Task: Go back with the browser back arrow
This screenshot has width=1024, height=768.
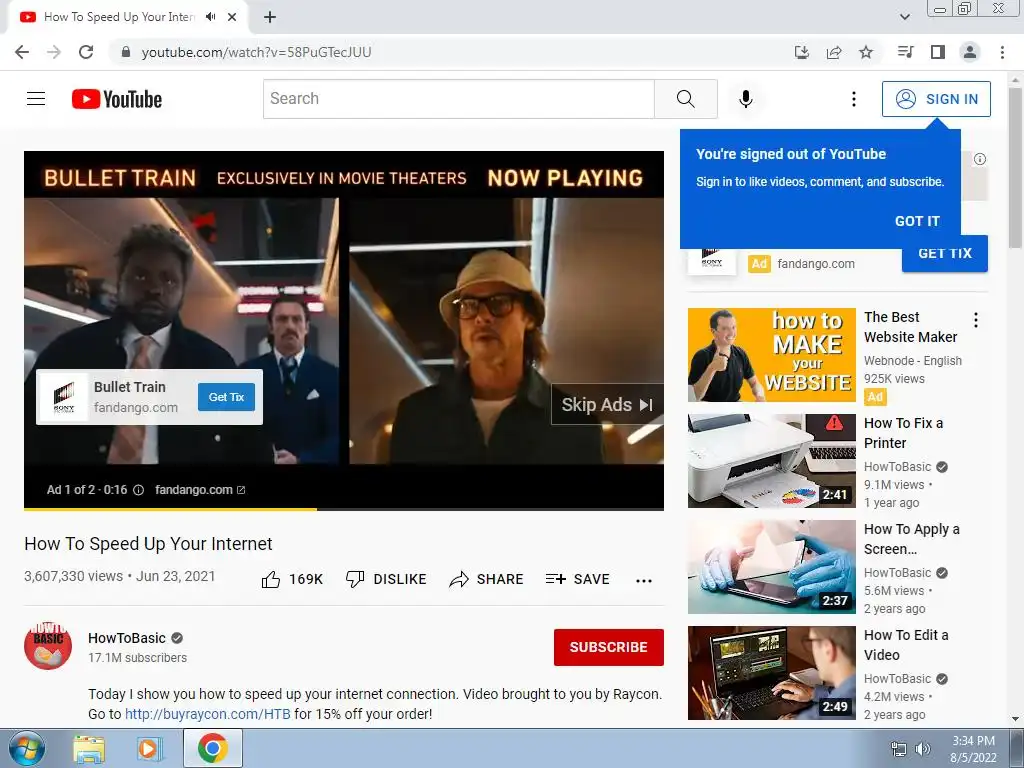Action: pos(22,52)
